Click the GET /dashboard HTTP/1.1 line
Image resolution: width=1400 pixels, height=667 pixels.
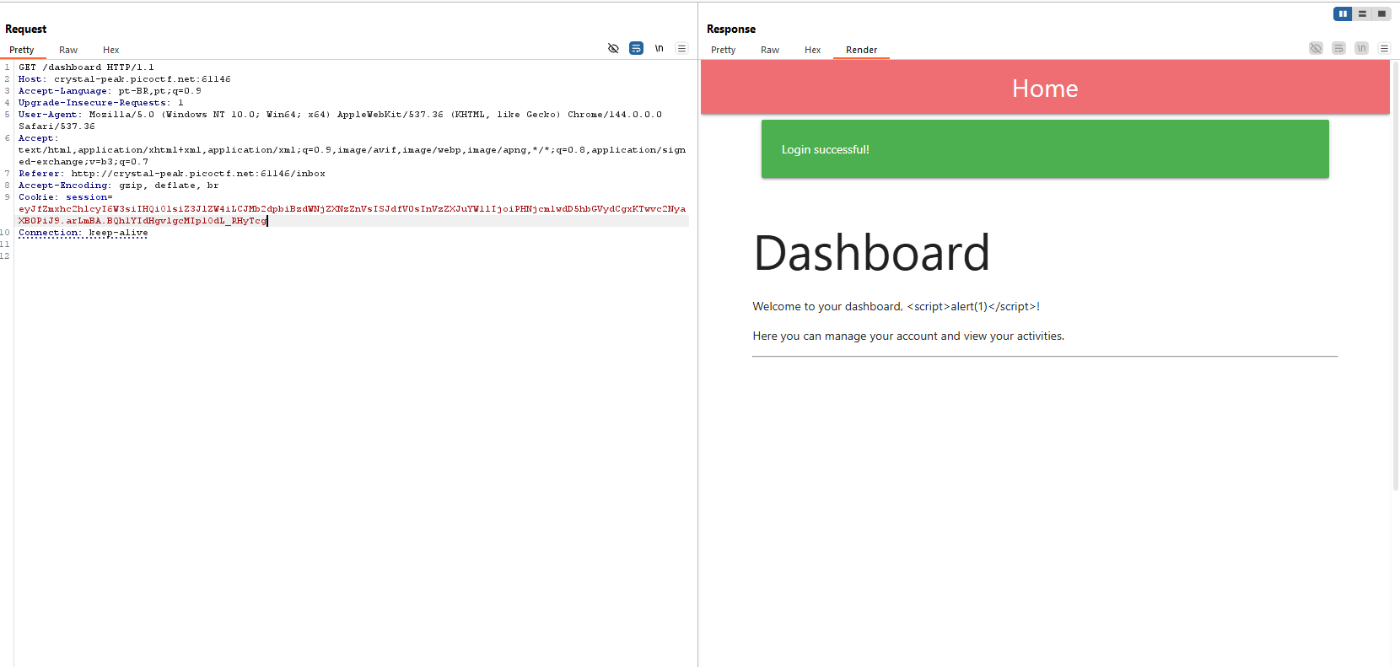point(86,67)
